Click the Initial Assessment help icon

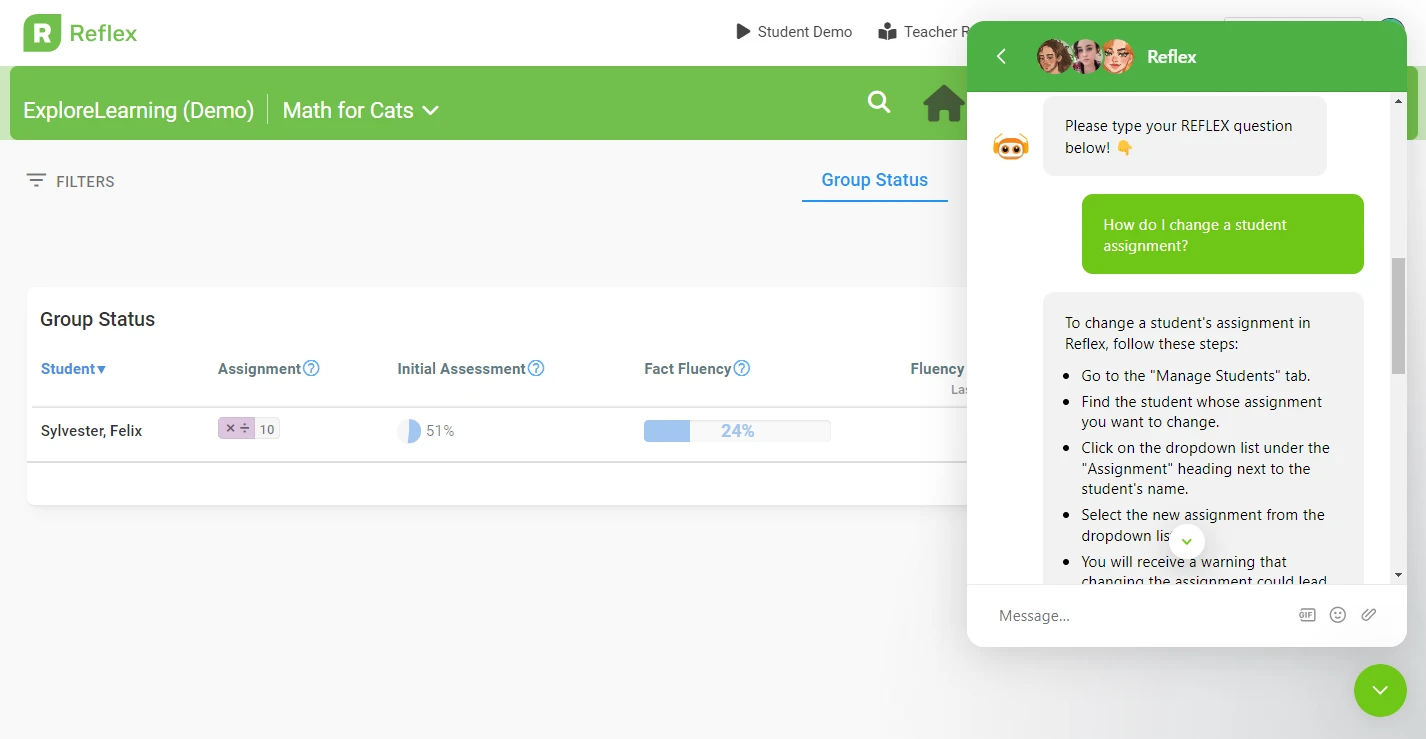coord(536,368)
